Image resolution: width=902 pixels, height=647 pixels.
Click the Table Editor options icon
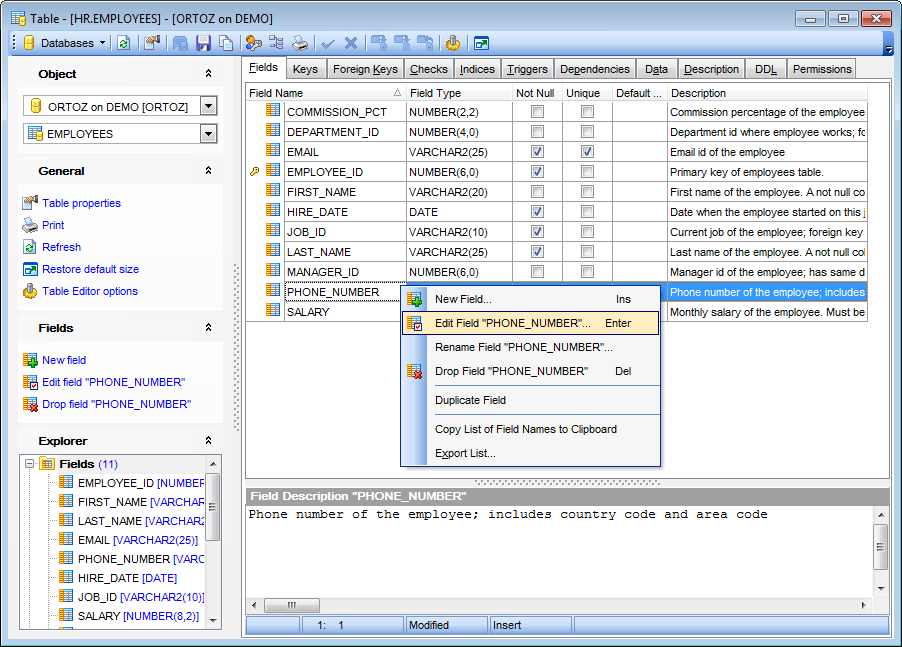coord(30,291)
